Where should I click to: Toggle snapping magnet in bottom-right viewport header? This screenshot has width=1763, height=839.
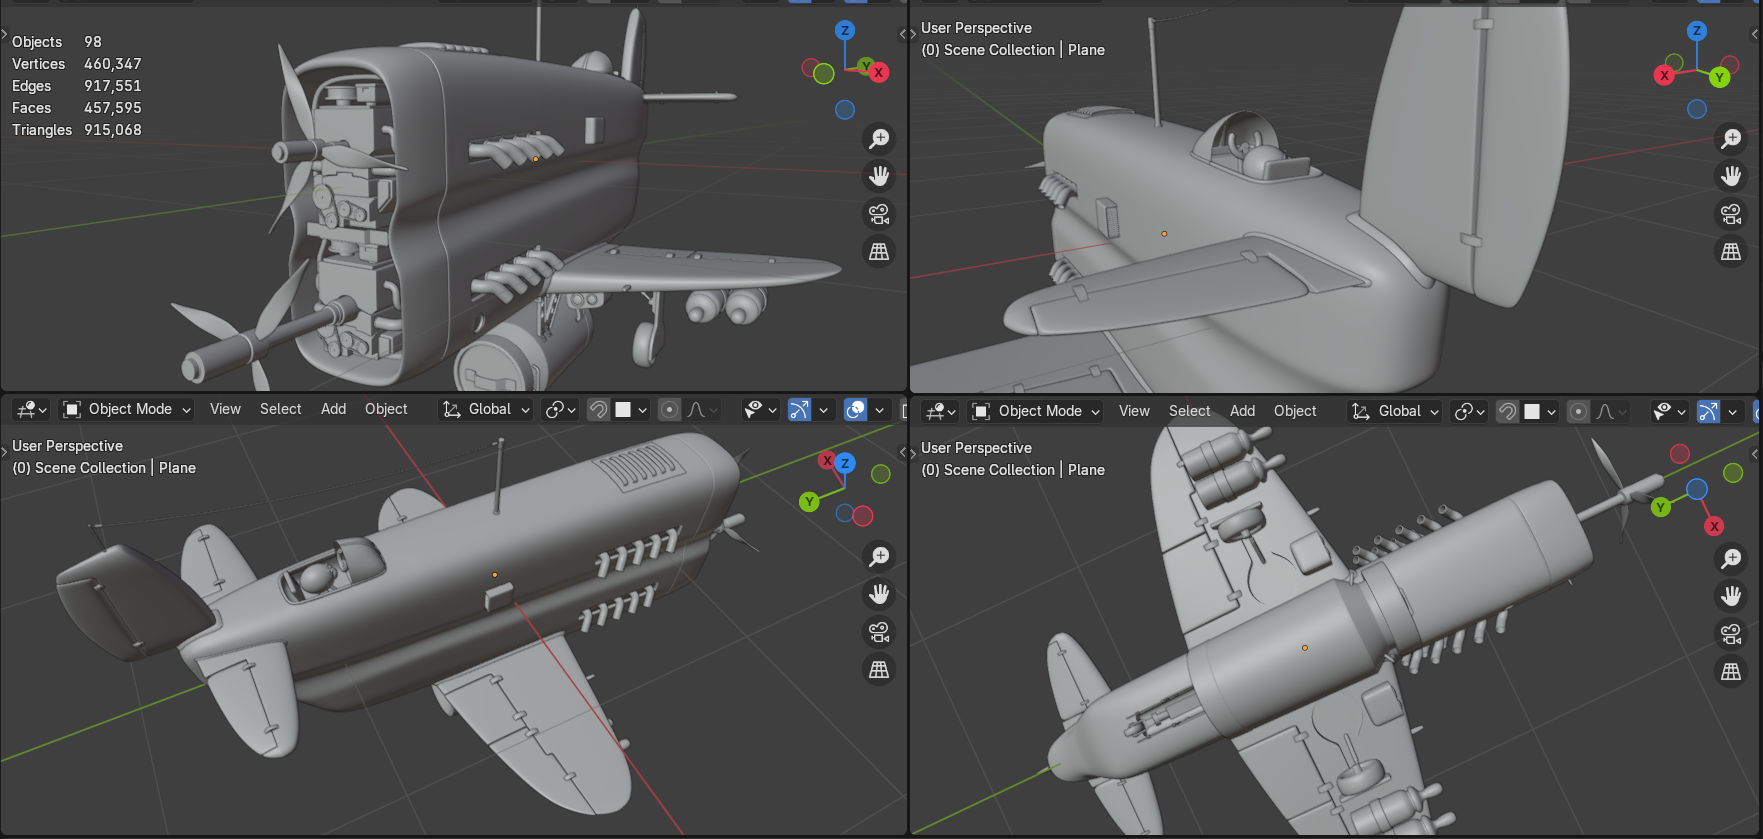coord(1508,411)
